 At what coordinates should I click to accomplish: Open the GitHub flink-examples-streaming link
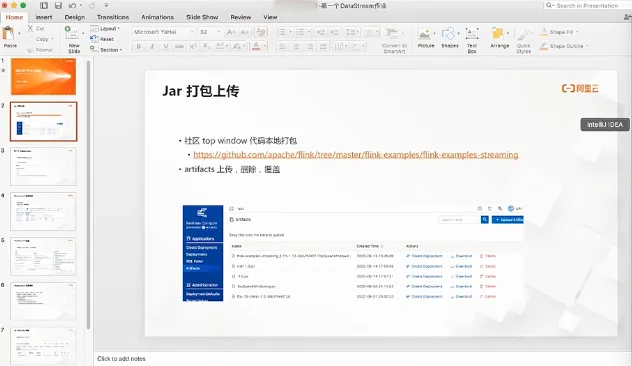(x=356, y=155)
